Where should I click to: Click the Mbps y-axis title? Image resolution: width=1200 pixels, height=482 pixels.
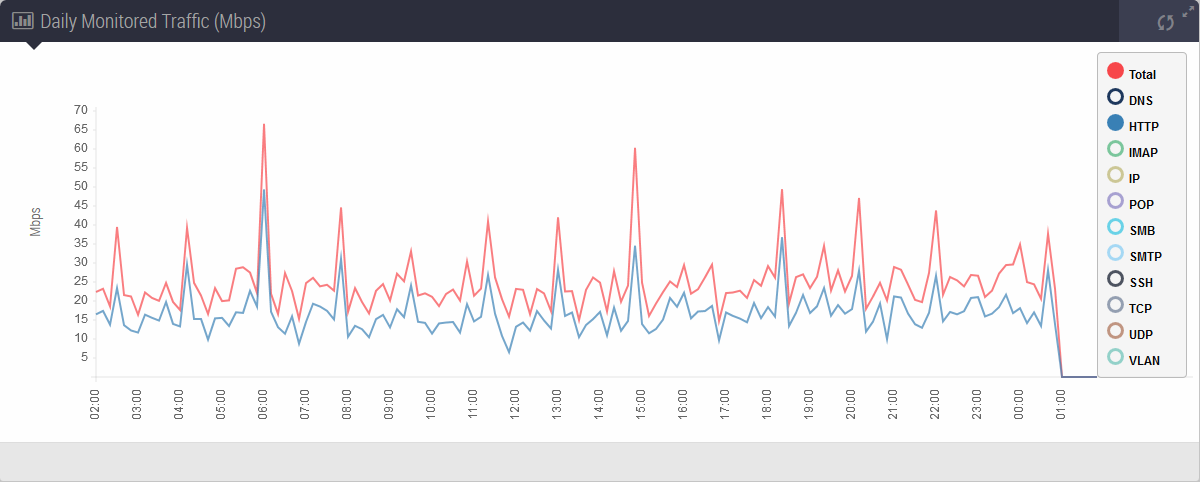tap(36, 222)
